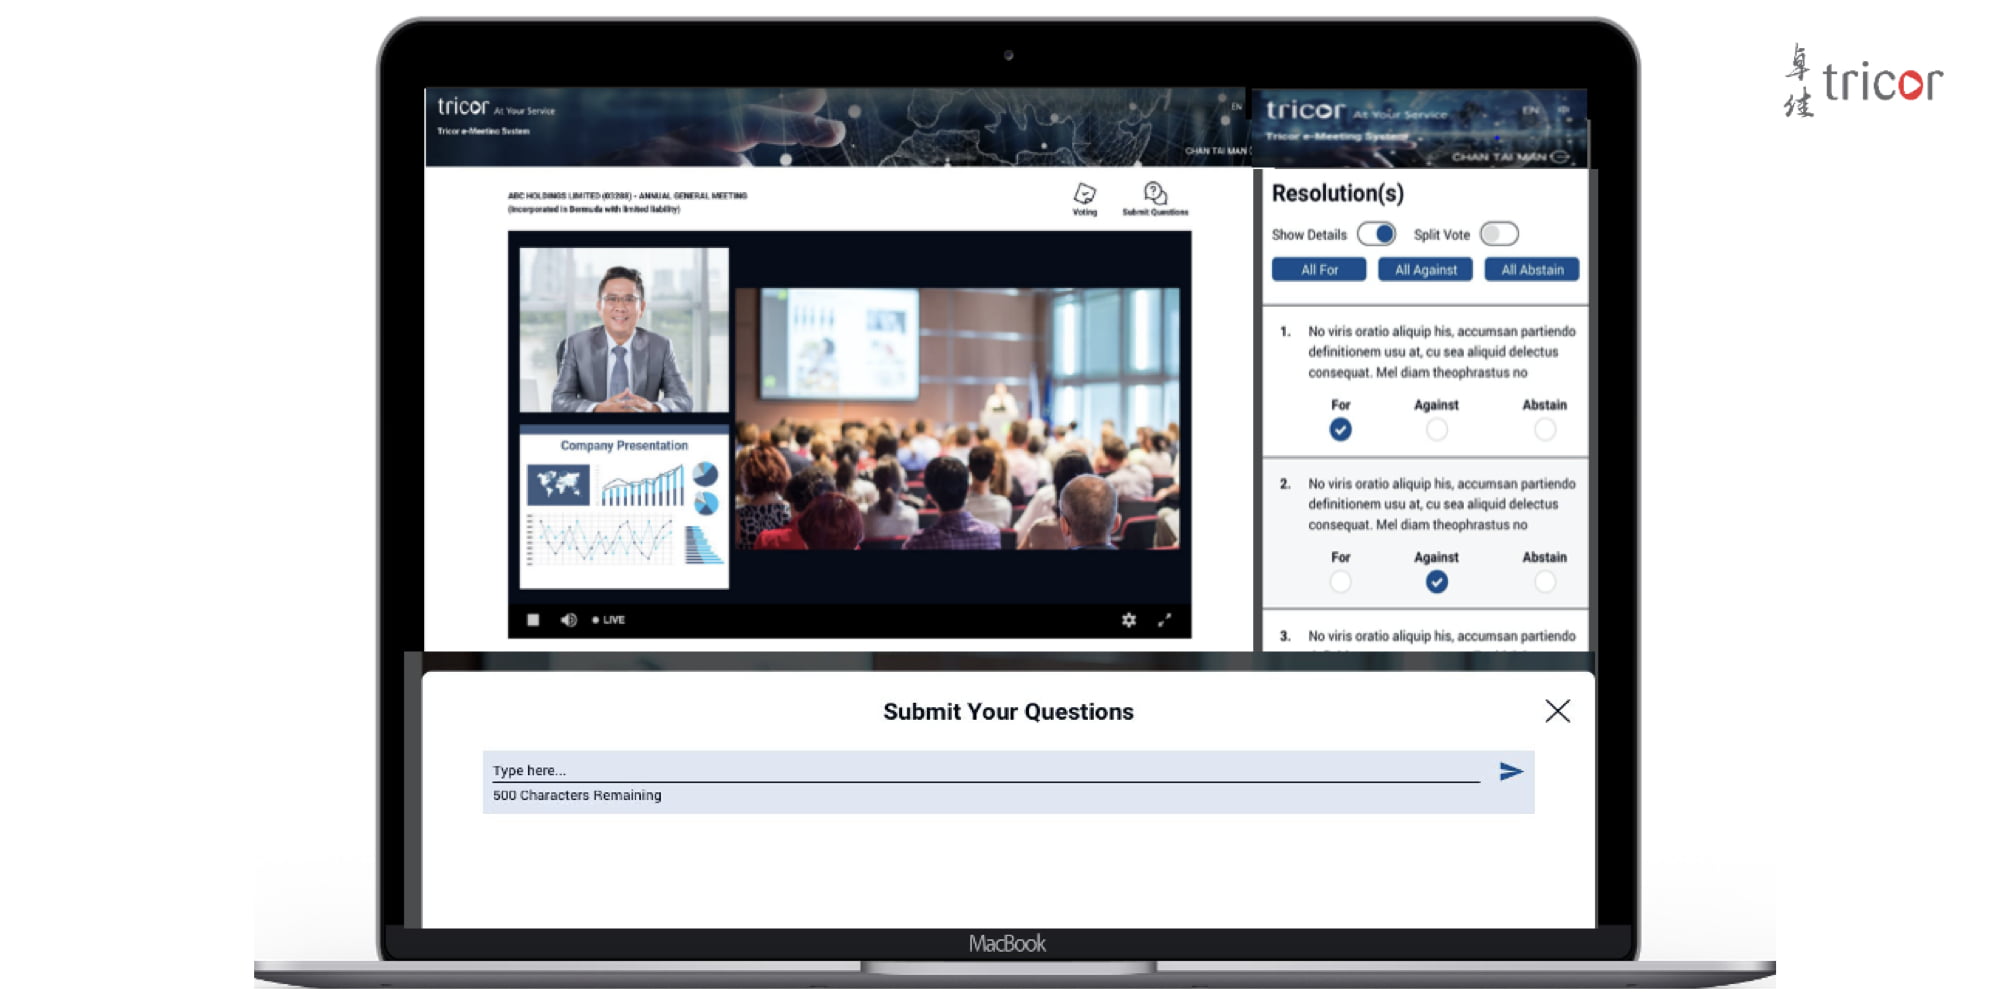Click the speaker video thumbnail of the man in suit
This screenshot has height=1000, width=2000.
pos(624,330)
